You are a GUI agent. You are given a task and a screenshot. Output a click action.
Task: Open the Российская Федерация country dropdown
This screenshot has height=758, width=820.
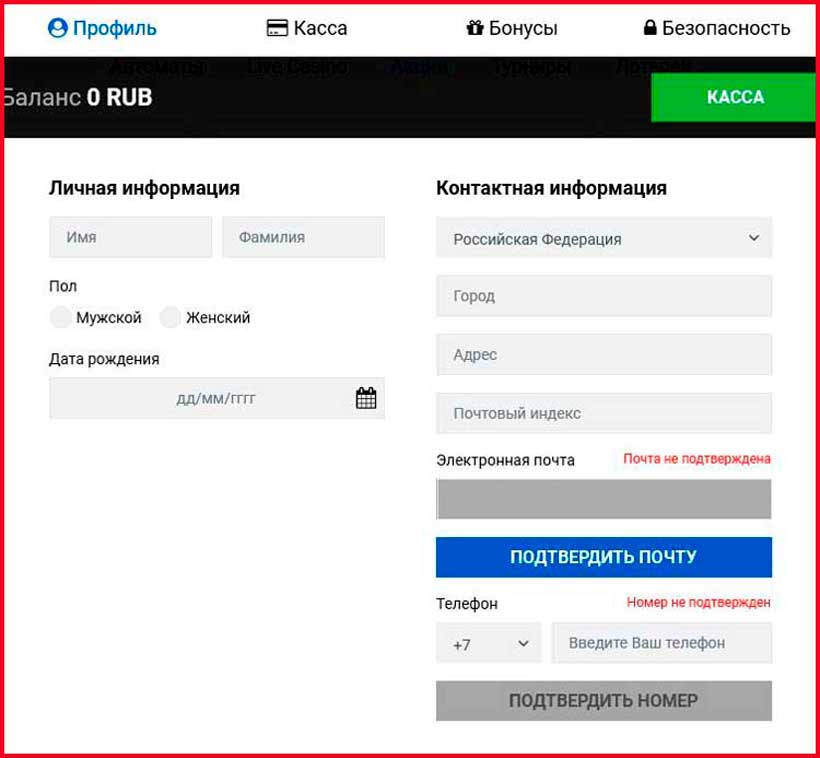coord(603,239)
